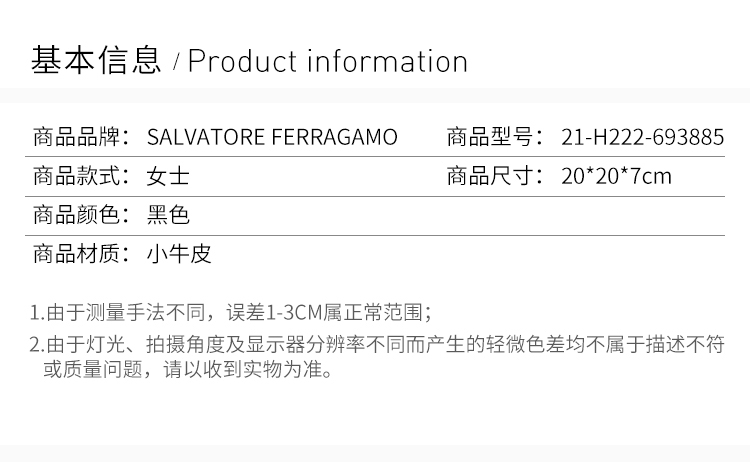The height and width of the screenshot is (462, 750).
Task: Select the 女士 style value
Action: click(168, 176)
